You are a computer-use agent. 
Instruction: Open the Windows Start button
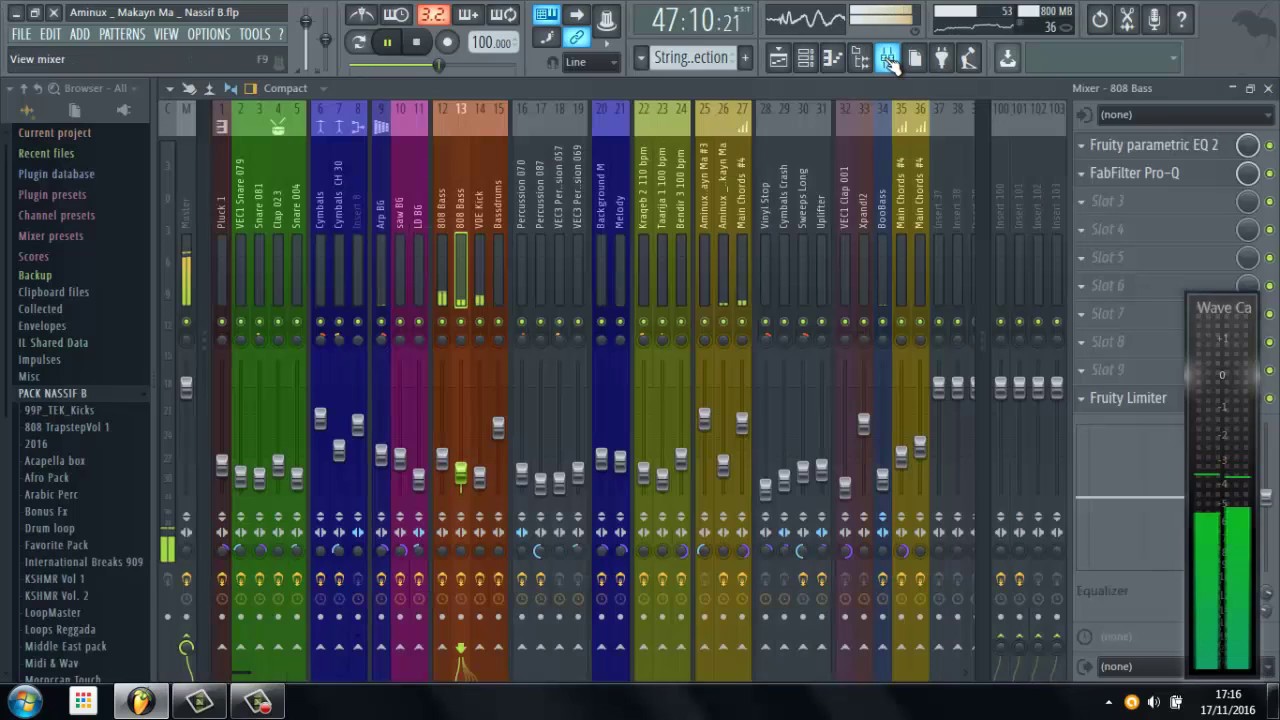click(x=24, y=702)
